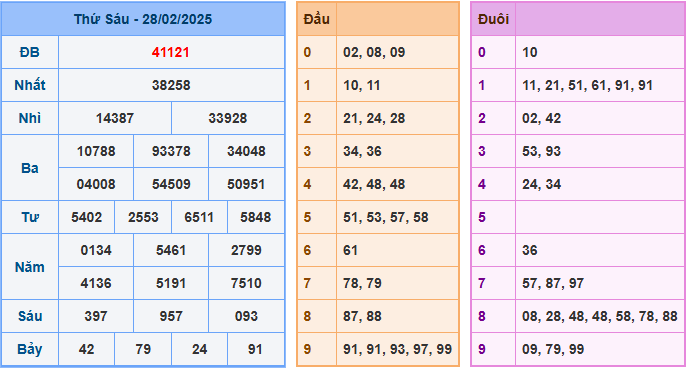Select Đầu row 6 value 61

click(x=350, y=250)
